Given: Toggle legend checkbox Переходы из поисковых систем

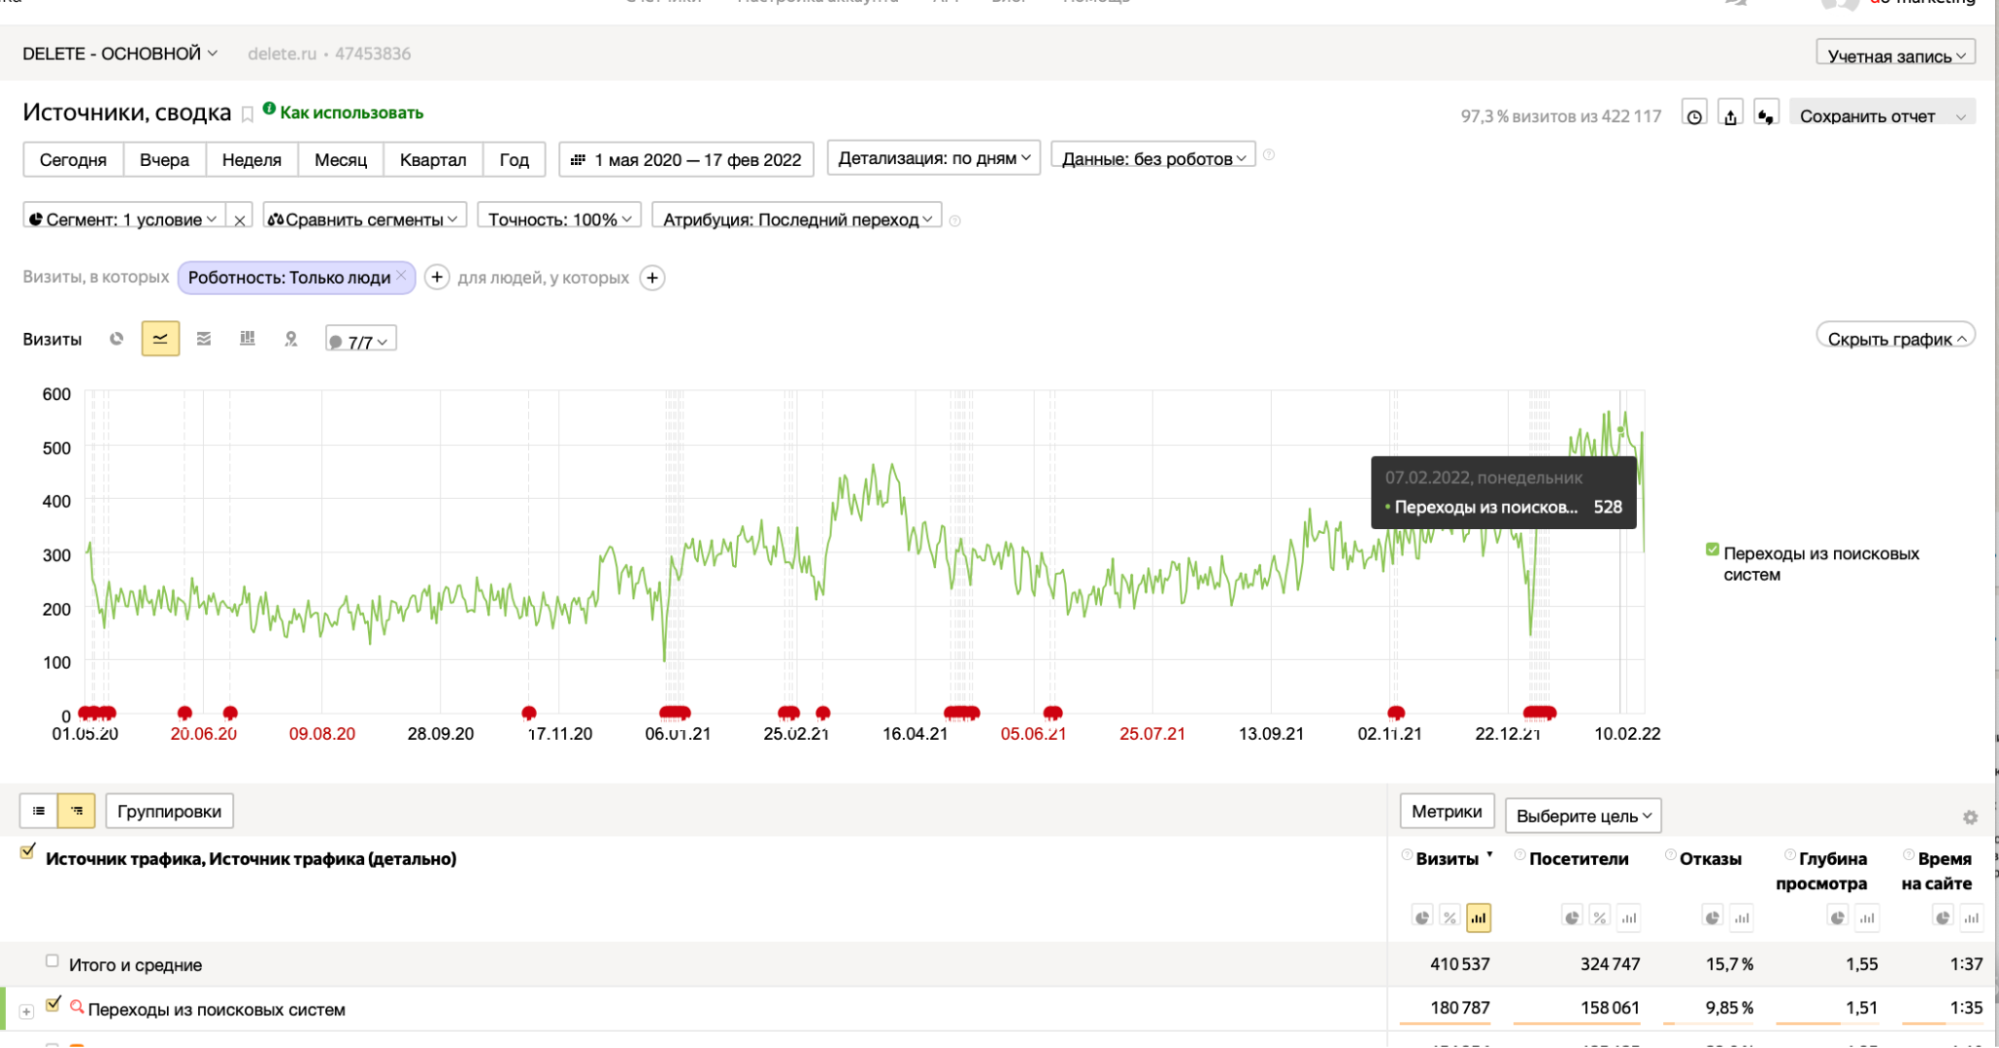Looking at the screenshot, I should tap(1712, 550).
